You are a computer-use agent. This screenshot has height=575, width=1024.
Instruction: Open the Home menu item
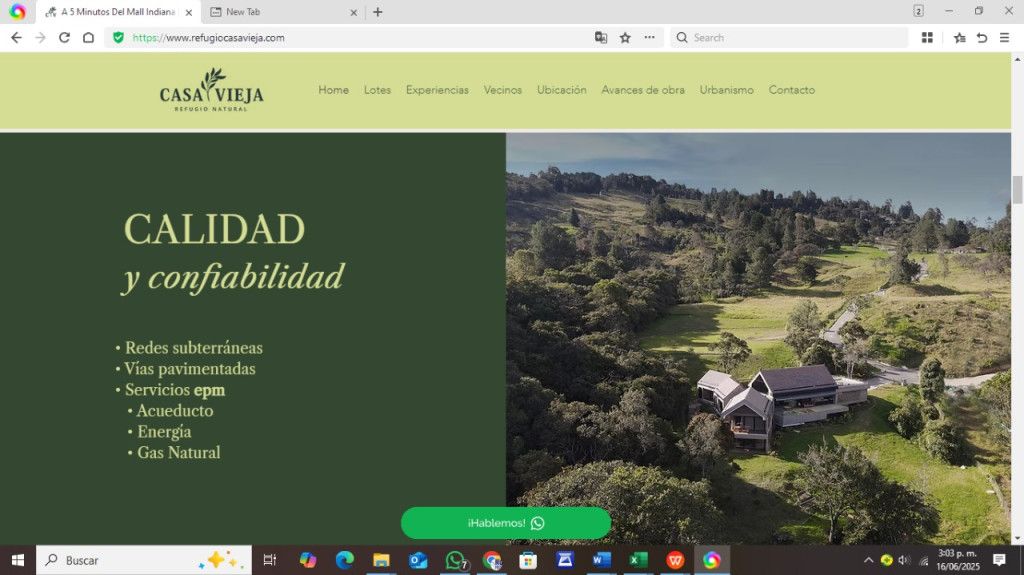click(x=334, y=90)
